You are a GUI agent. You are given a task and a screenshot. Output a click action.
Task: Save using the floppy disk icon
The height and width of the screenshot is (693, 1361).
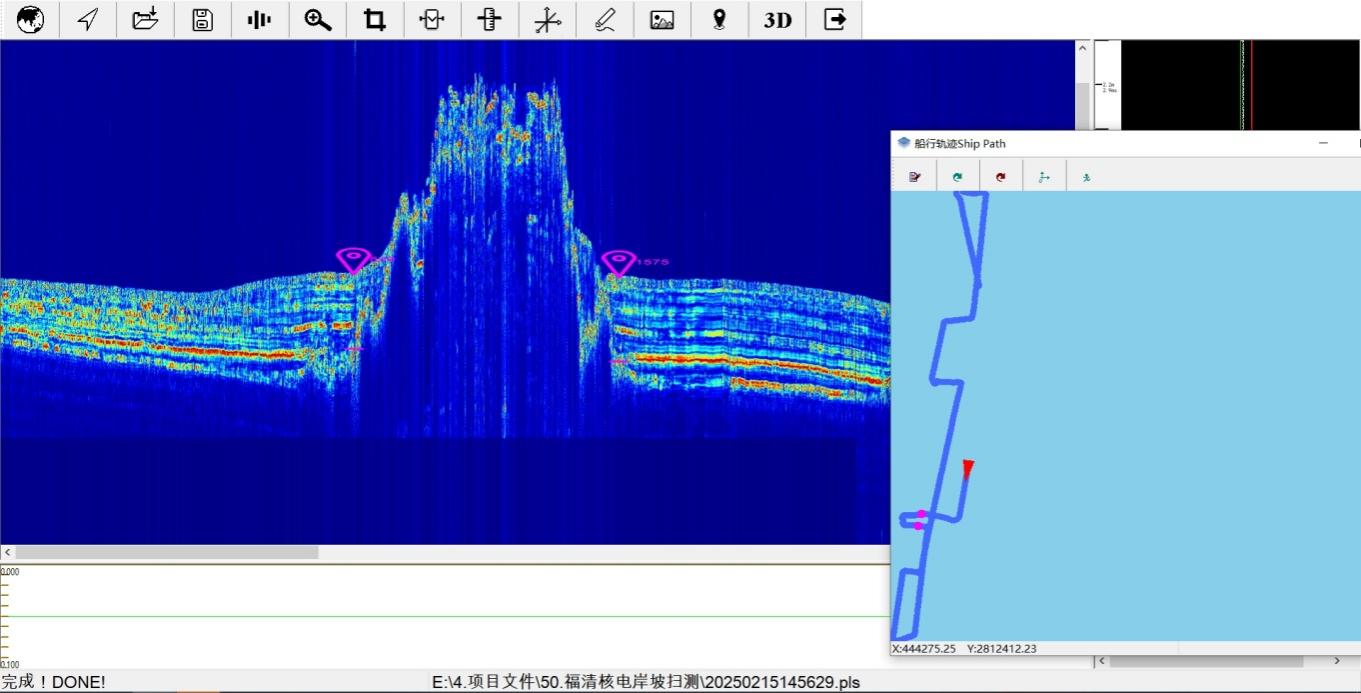pyautogui.click(x=202, y=19)
